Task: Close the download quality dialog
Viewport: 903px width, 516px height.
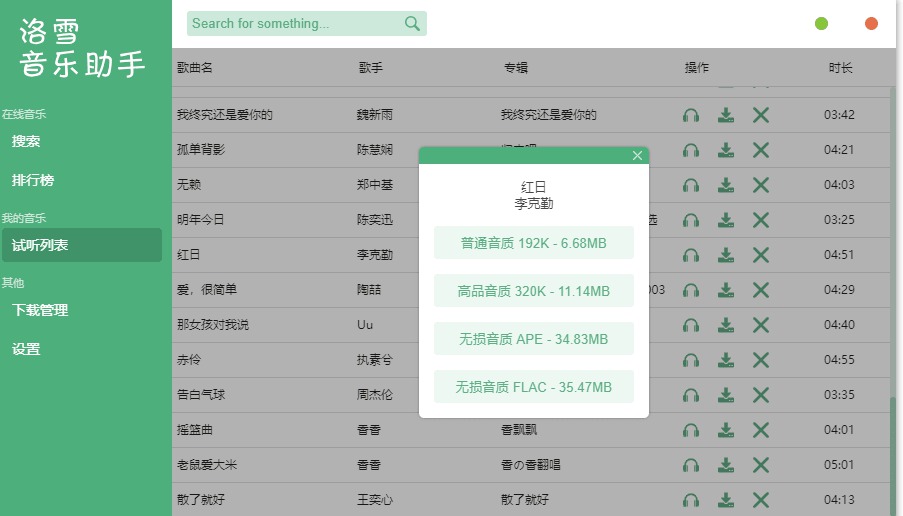Action: click(x=638, y=155)
